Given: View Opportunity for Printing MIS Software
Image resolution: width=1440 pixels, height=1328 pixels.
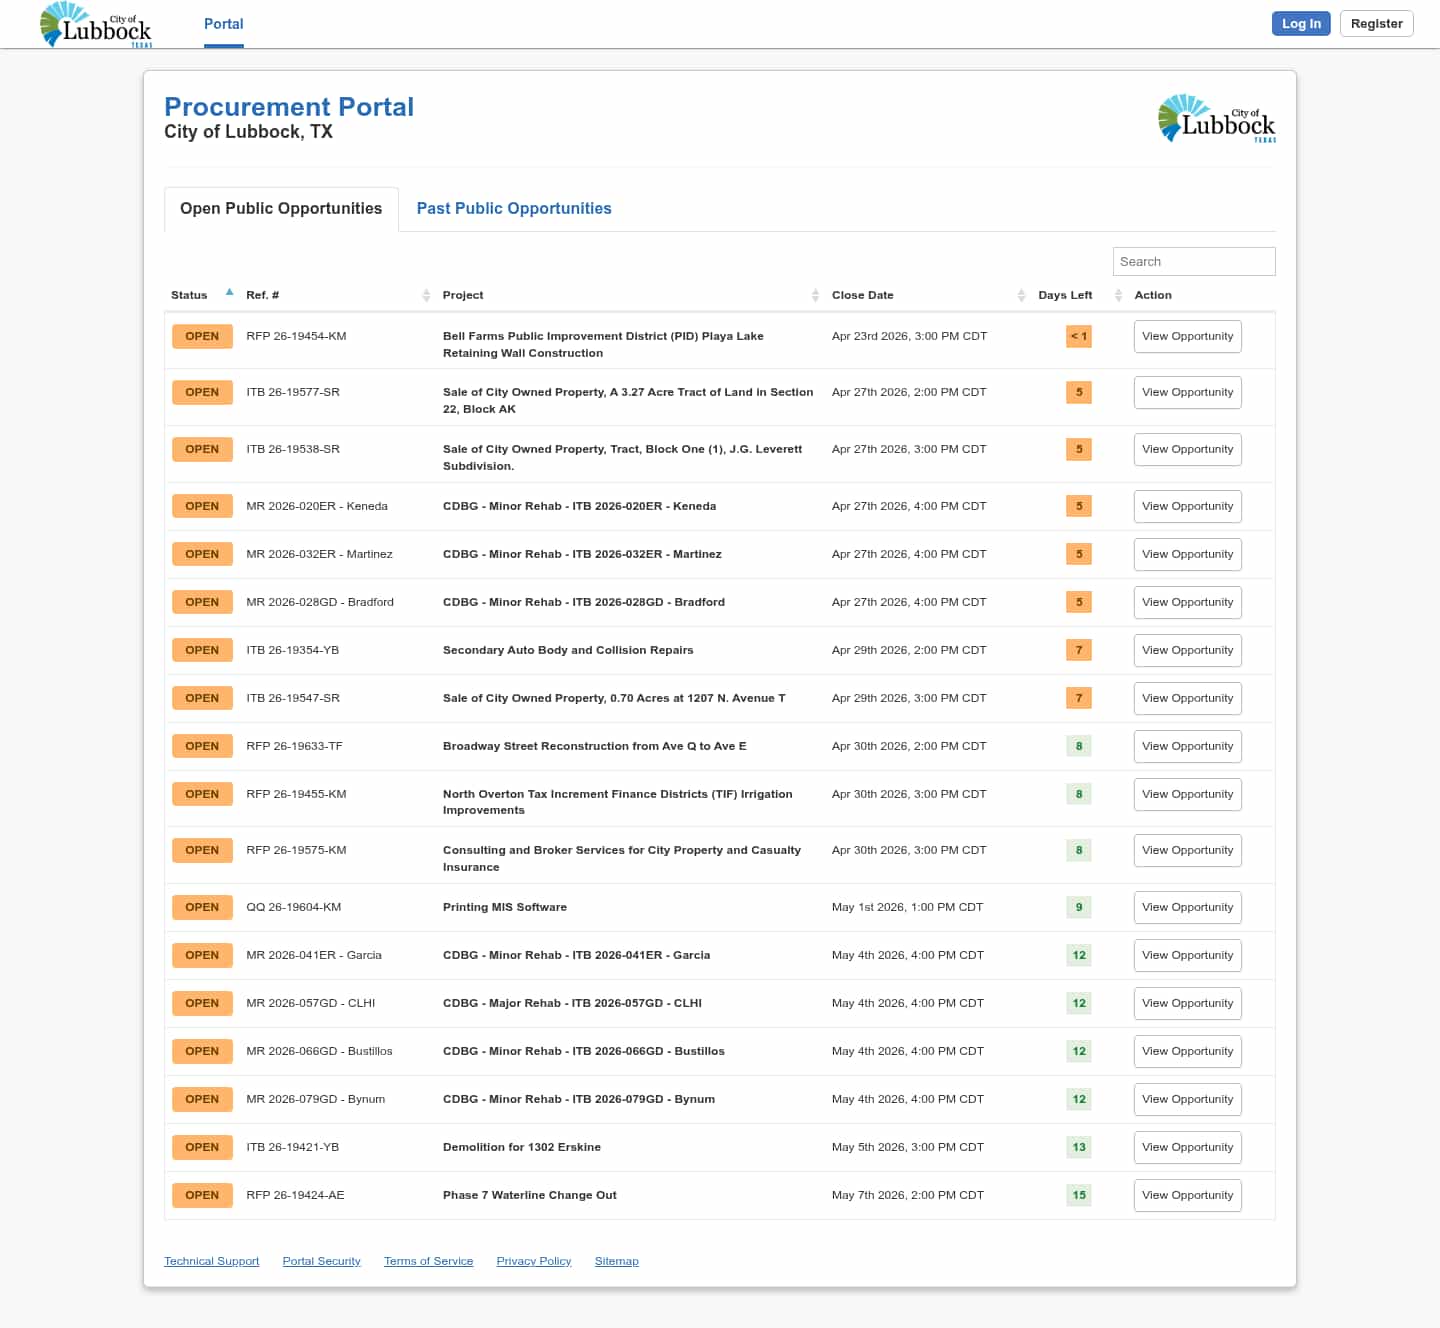Looking at the screenshot, I should click(1187, 908).
